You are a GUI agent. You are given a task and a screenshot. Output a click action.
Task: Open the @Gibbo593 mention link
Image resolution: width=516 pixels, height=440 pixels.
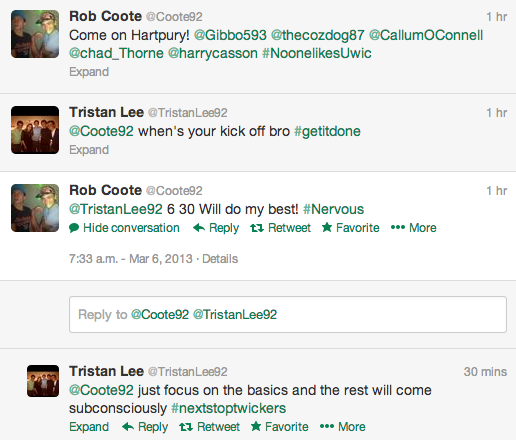click(230, 35)
